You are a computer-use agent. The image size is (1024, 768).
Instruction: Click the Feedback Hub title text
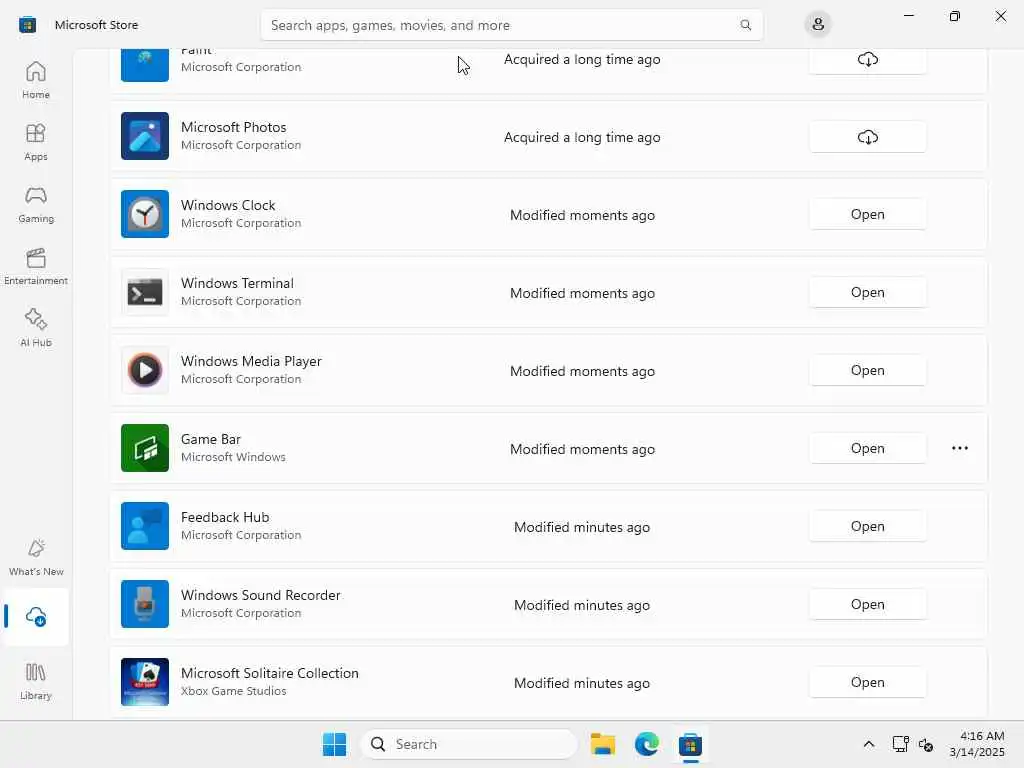click(225, 517)
